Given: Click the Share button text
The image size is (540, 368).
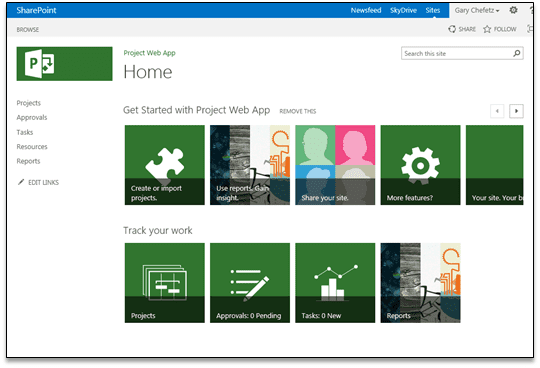Looking at the screenshot, I should (x=467, y=29).
